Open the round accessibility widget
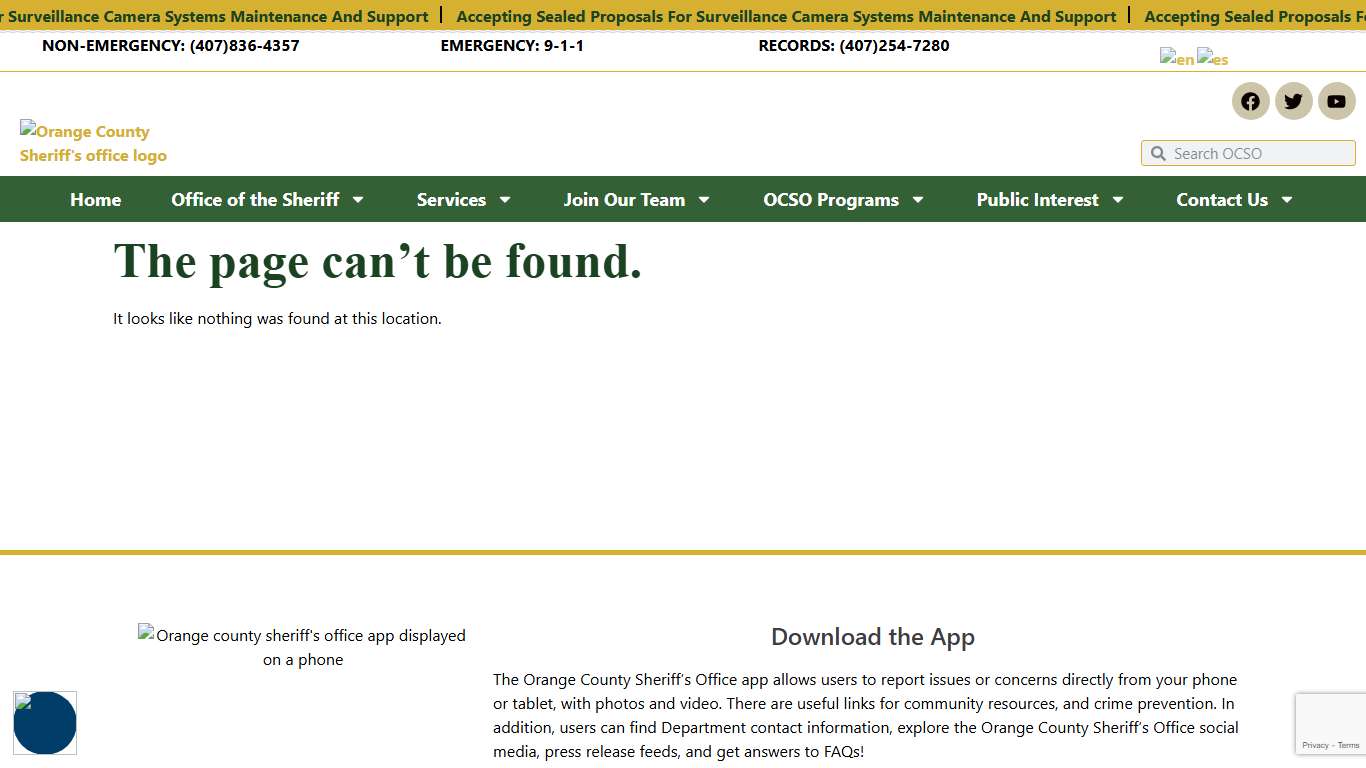The width and height of the screenshot is (1366, 768). 45,723
